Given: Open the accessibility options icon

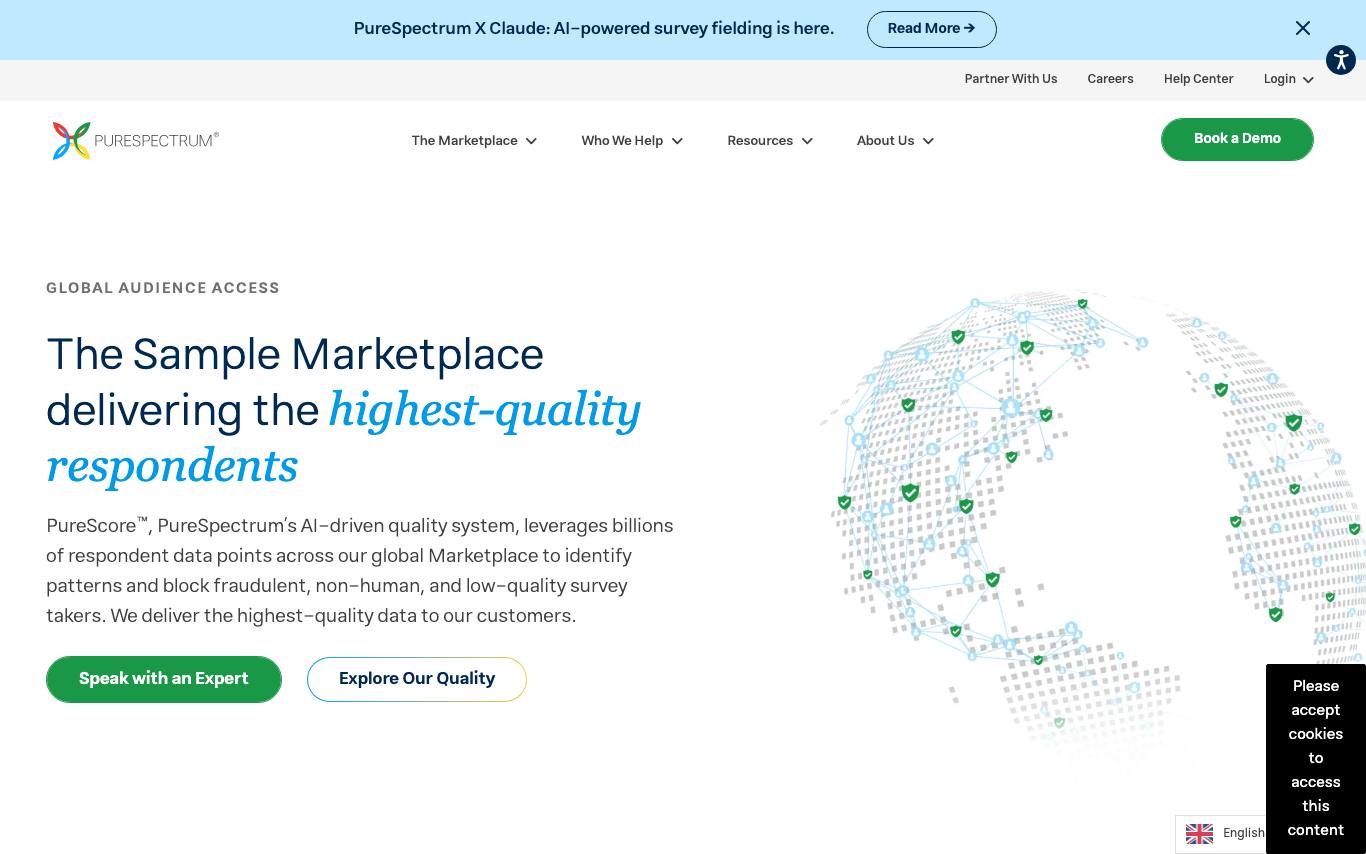Looking at the screenshot, I should click(x=1341, y=60).
